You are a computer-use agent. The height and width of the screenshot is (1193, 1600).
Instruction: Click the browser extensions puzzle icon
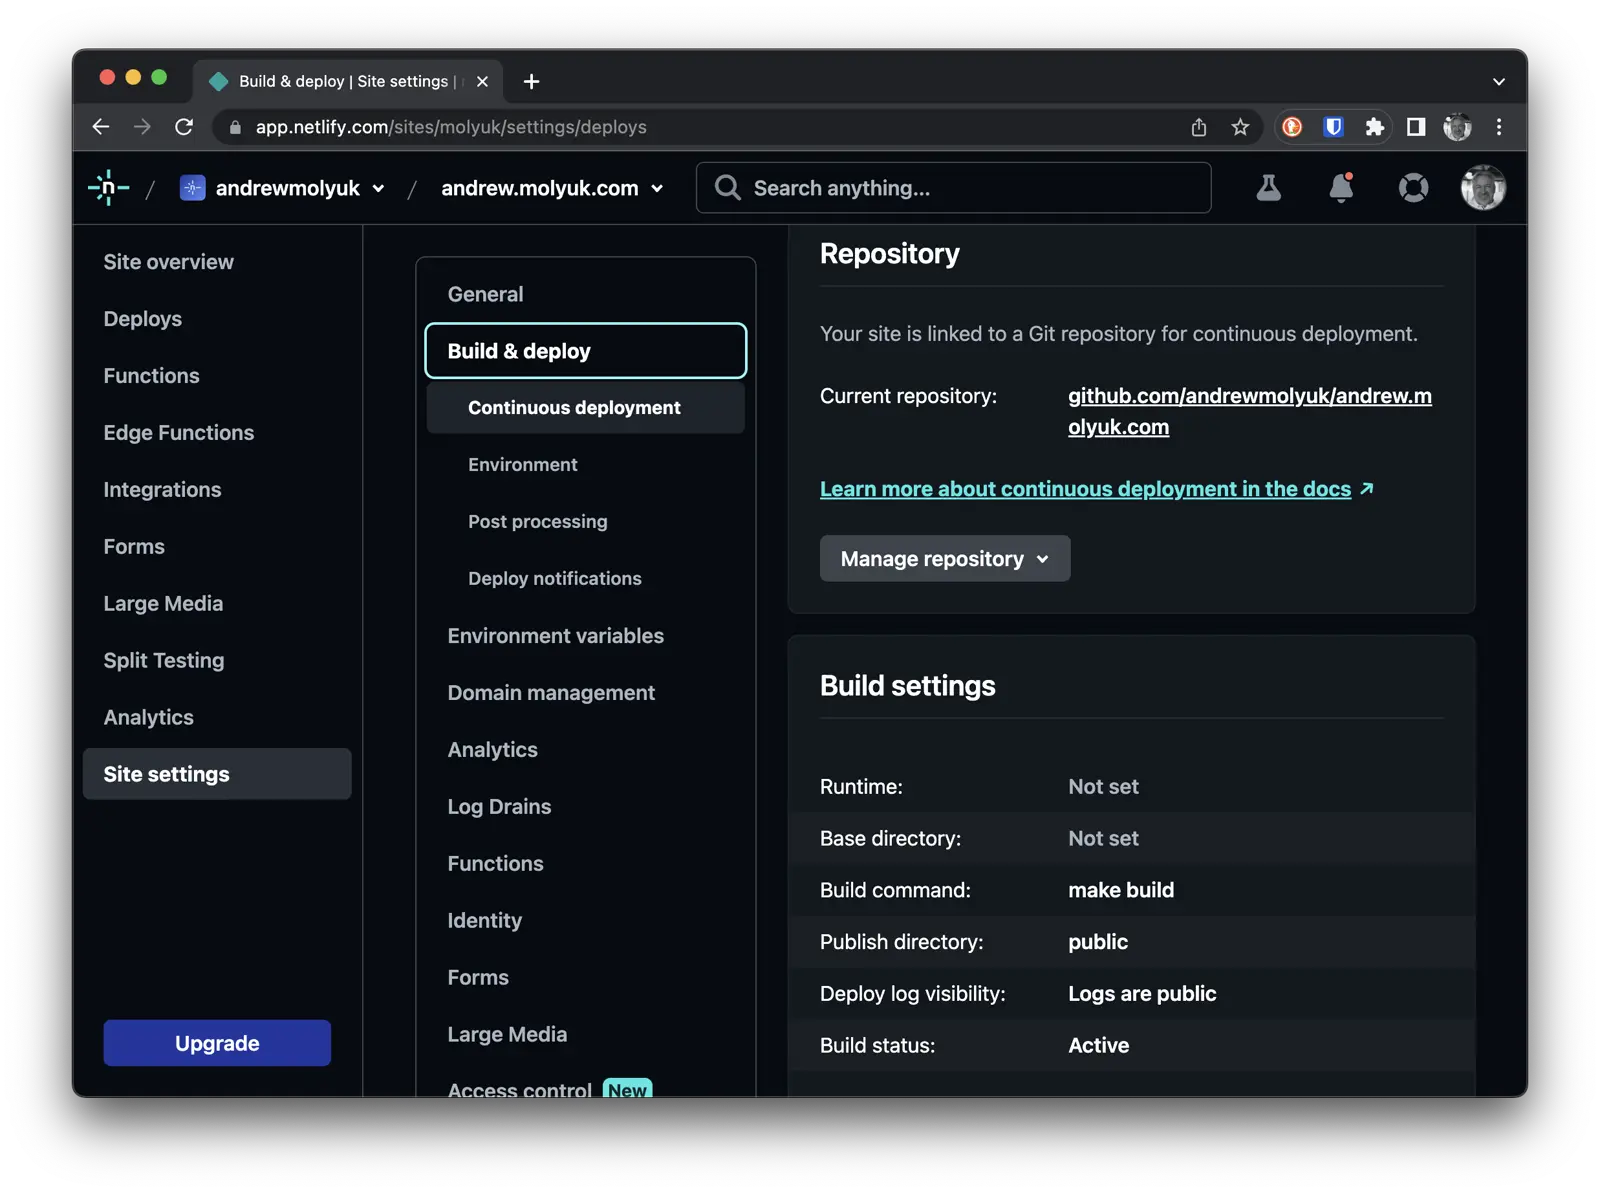tap(1375, 127)
